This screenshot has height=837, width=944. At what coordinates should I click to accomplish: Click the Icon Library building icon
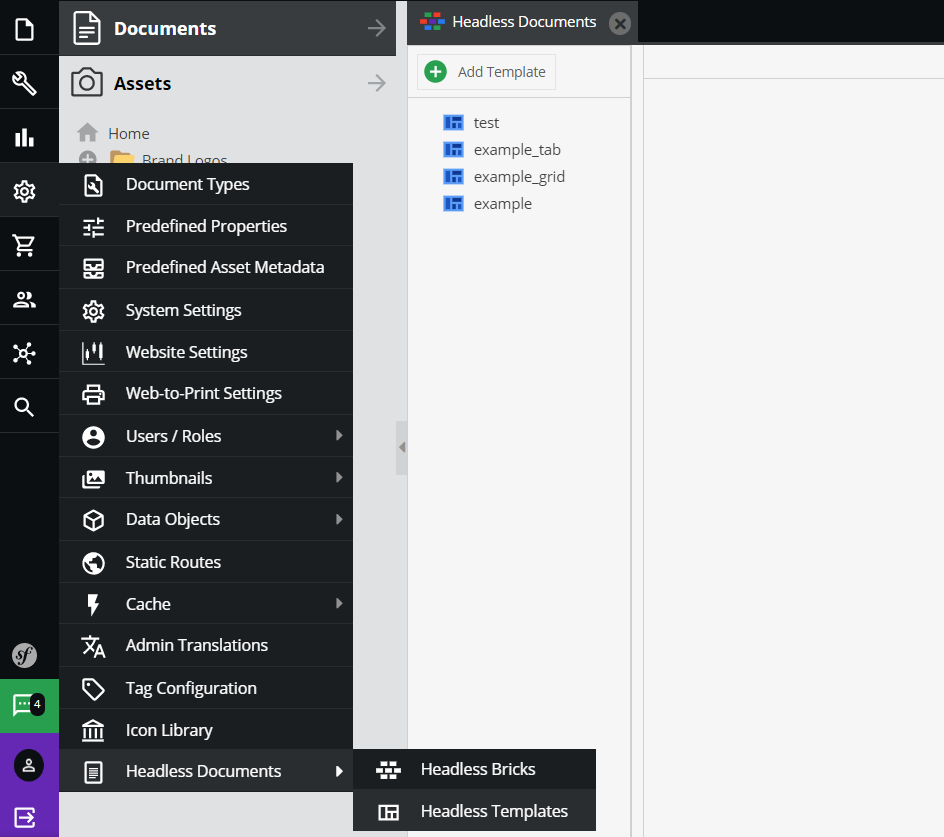click(x=93, y=731)
